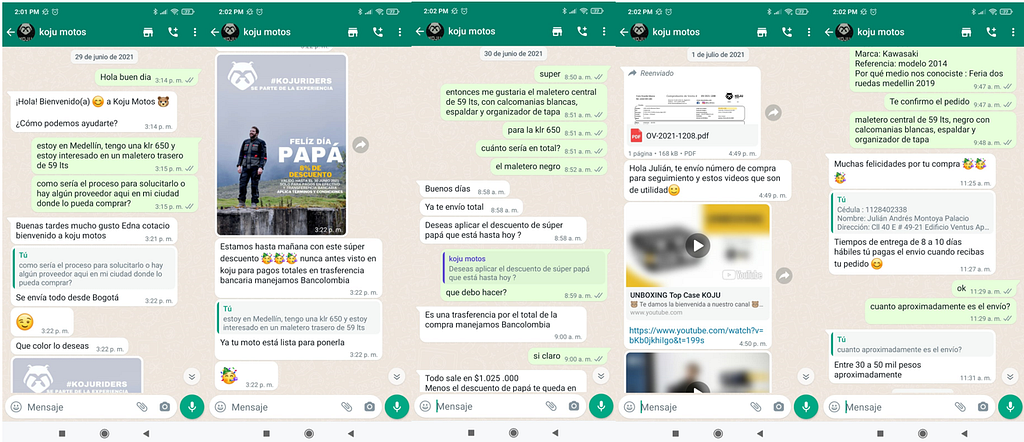Open the Feliz Día Papá poster image
The image size is (1024, 442).
tap(281, 144)
